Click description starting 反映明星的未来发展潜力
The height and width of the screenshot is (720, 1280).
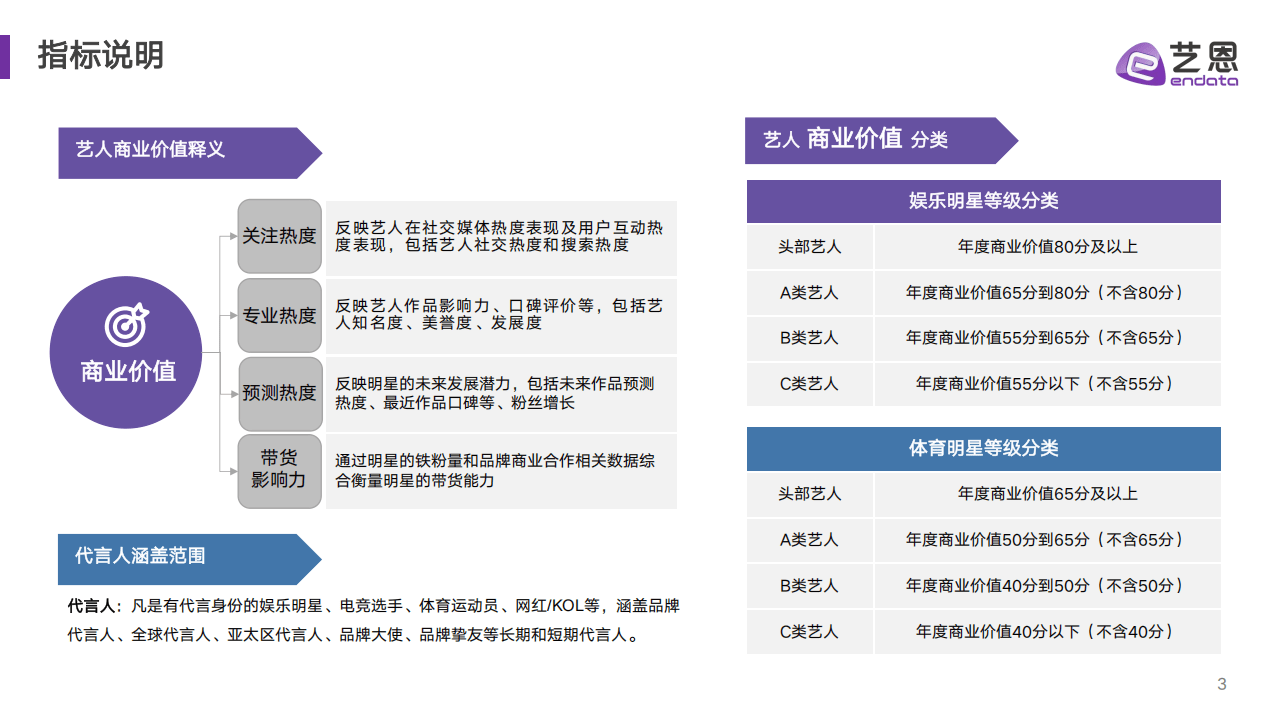[x=501, y=394]
